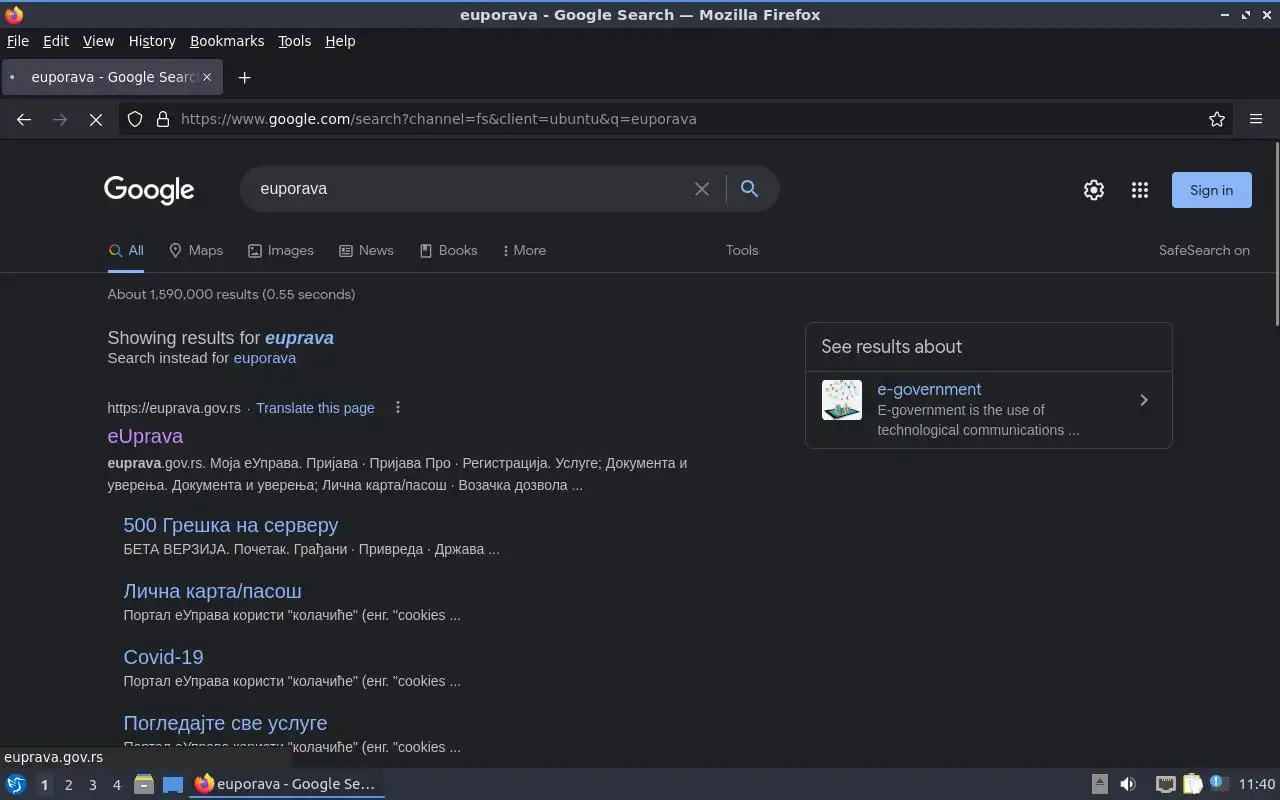
Task: Open Погледајте све услуге sitelink
Action: [x=225, y=723]
